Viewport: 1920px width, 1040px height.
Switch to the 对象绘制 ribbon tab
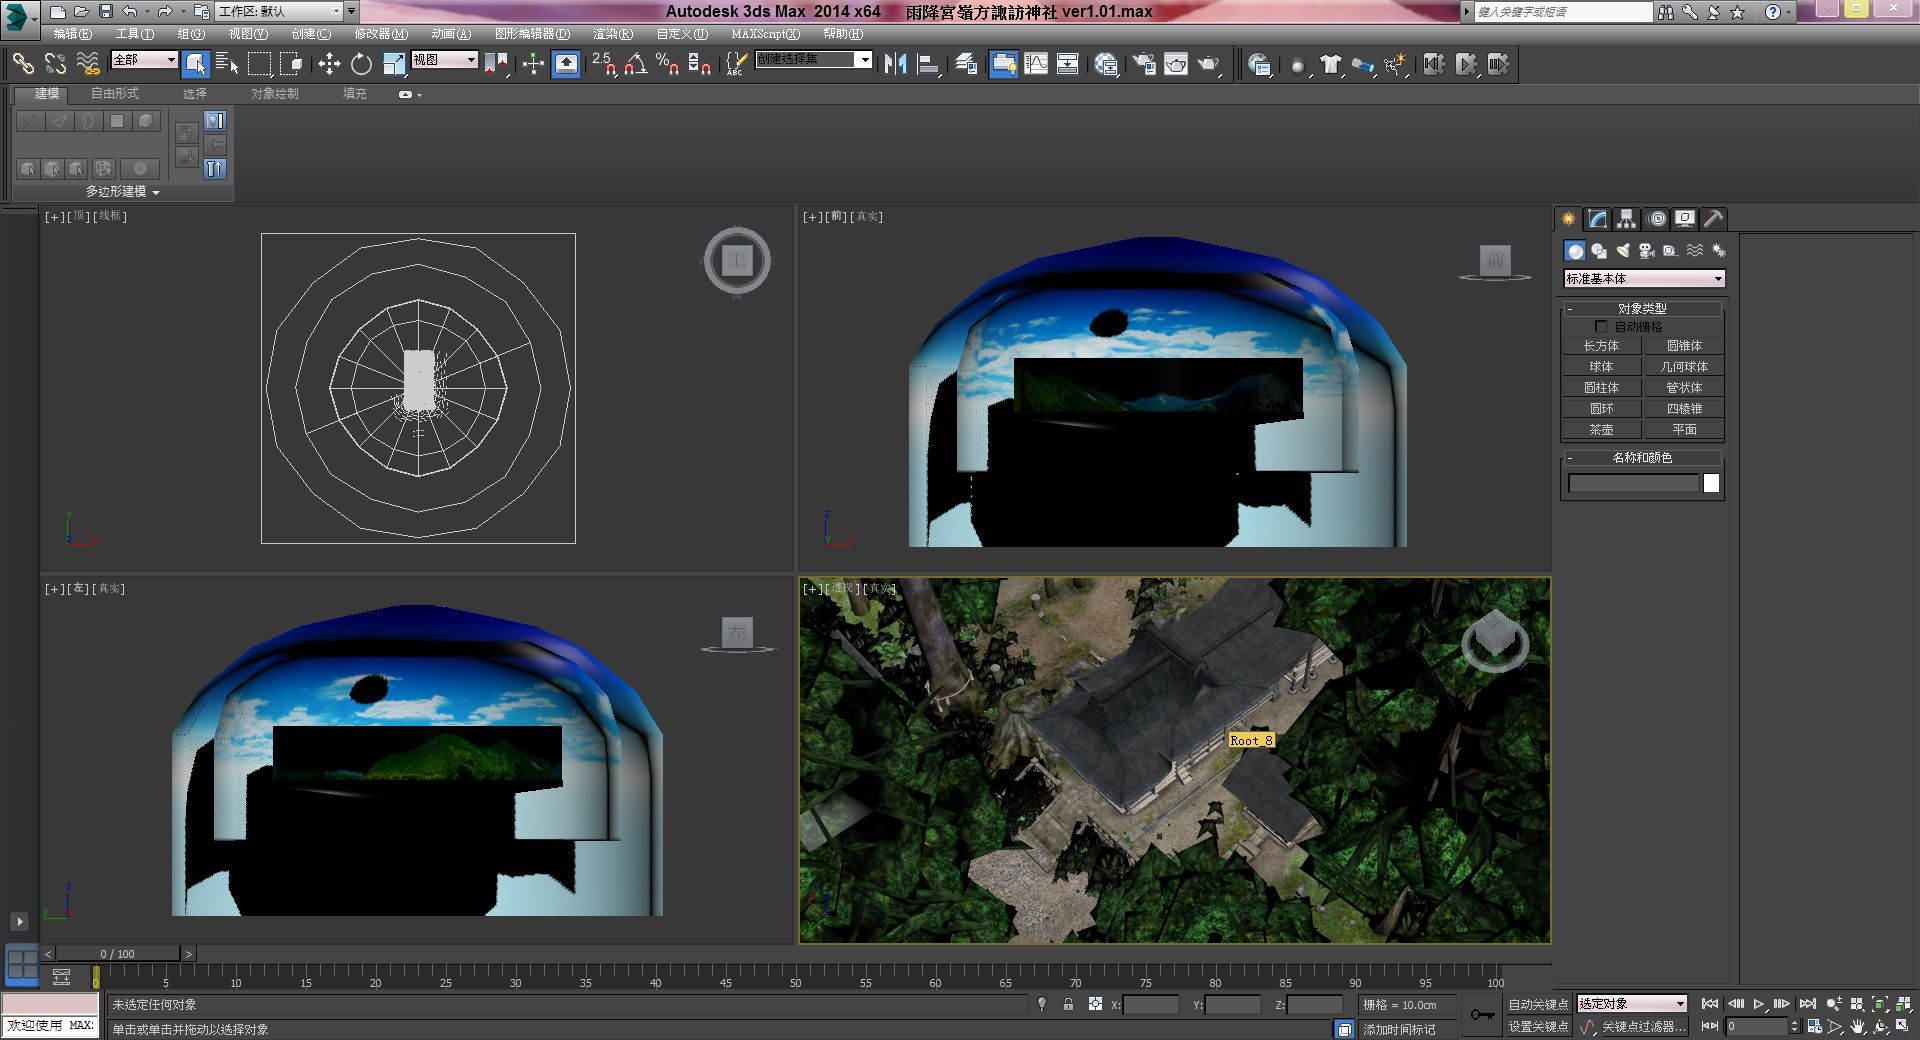click(x=275, y=94)
